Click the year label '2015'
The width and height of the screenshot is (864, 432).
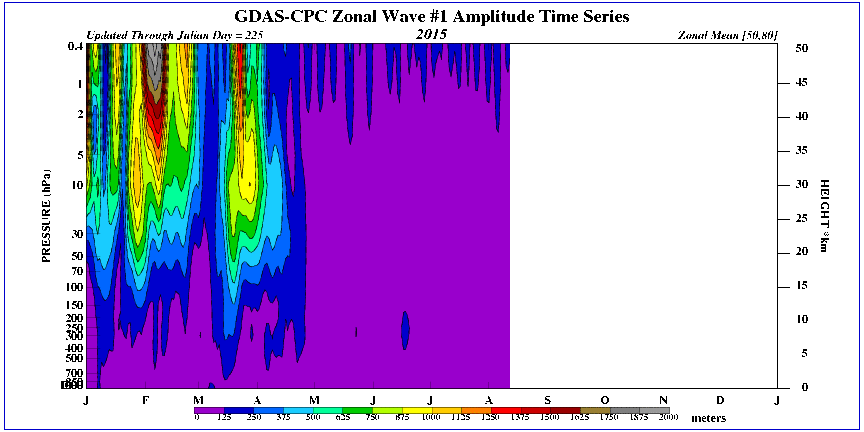(431, 35)
